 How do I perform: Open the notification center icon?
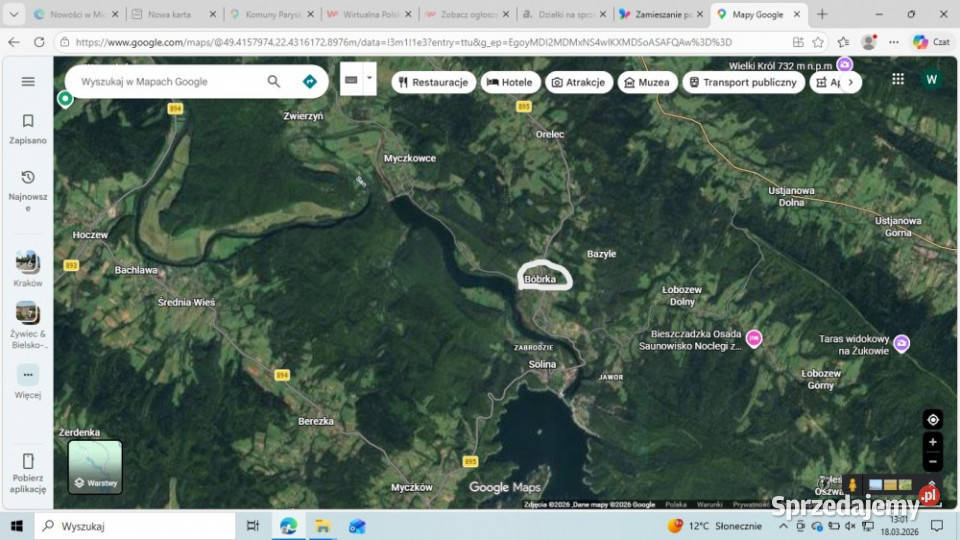tap(937, 526)
